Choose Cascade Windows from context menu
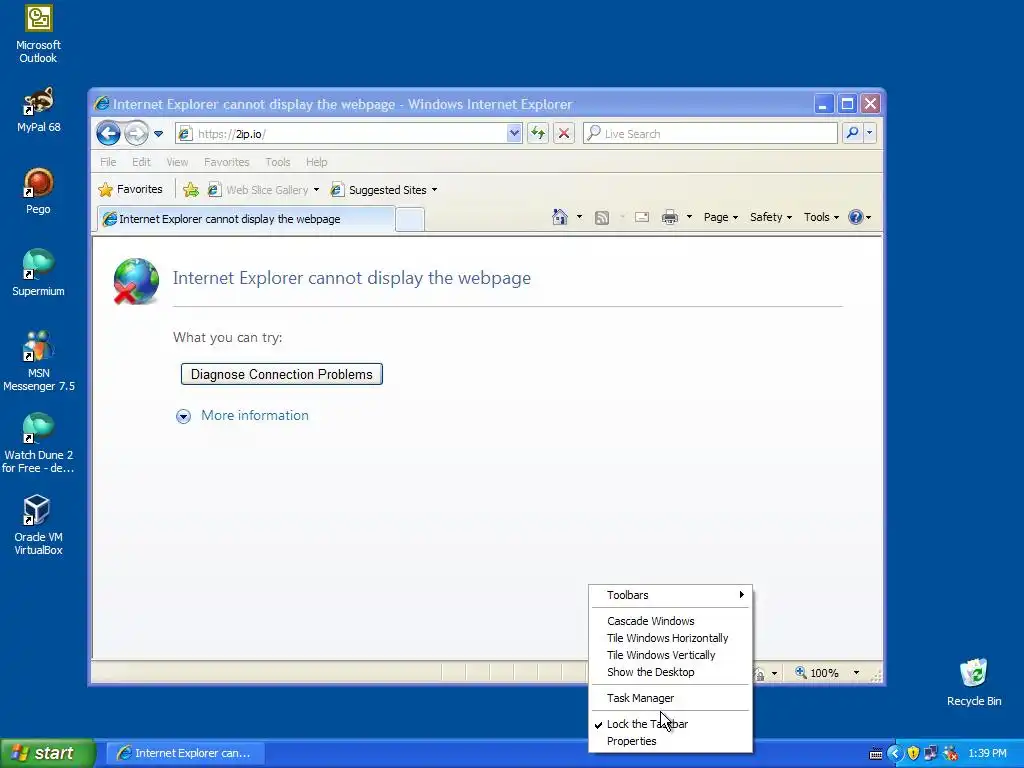Viewport: 1024px width, 768px height. [x=671, y=621]
